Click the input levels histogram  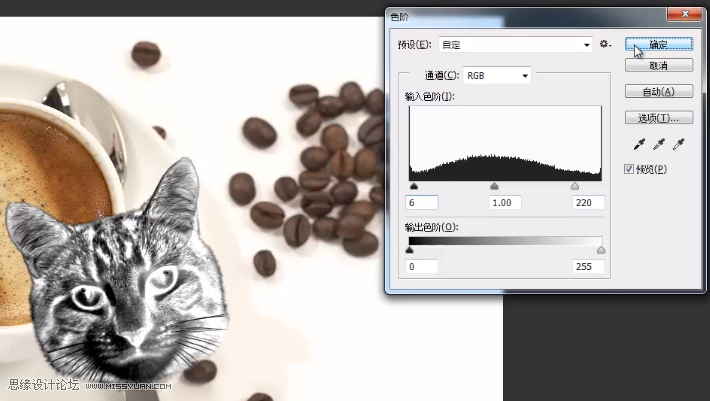(x=505, y=143)
